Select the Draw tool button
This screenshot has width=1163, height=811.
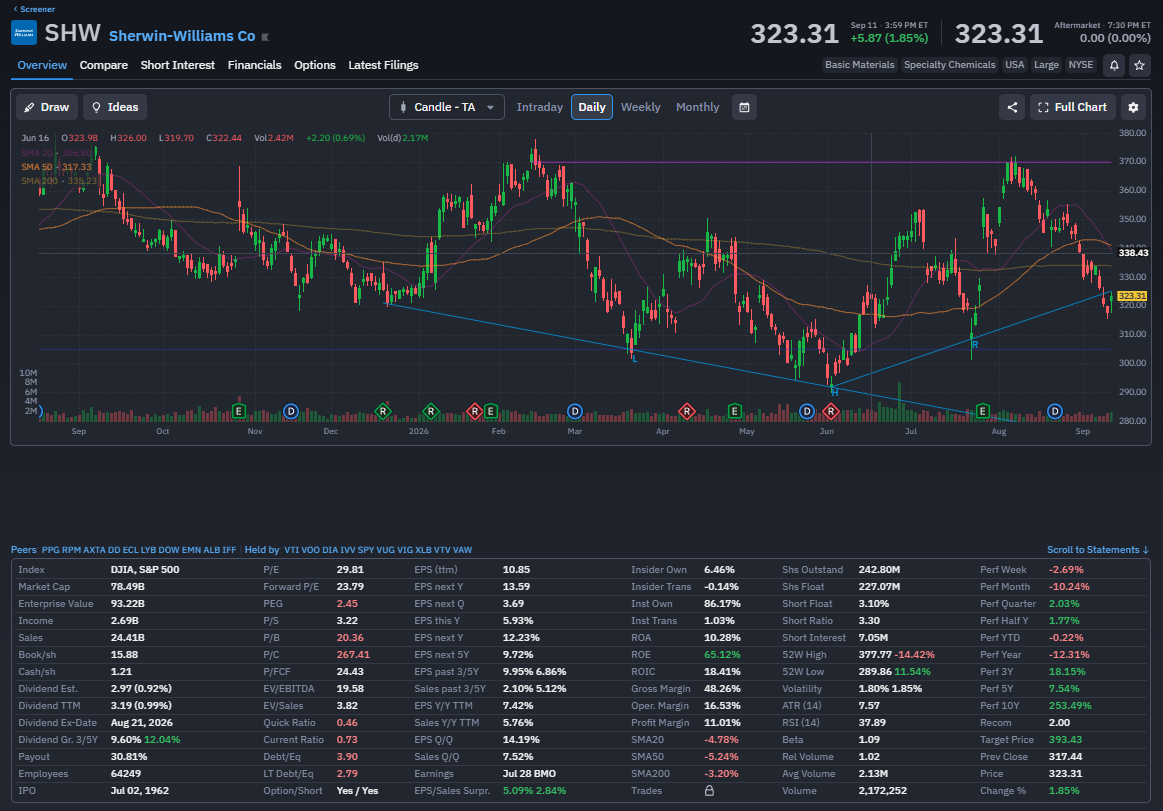point(47,107)
